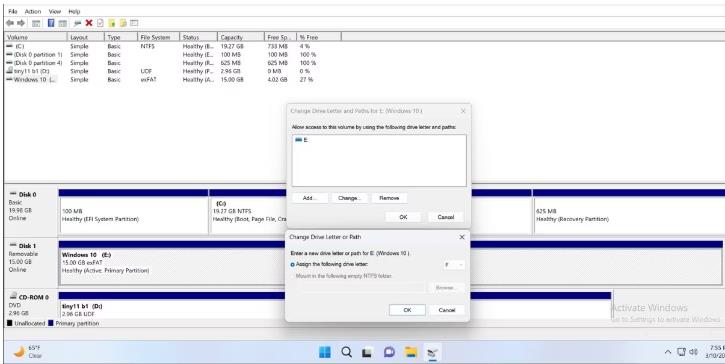725x364 pixels.
Task: Click the red X delete icon in toolbar
Action: (x=89, y=23)
